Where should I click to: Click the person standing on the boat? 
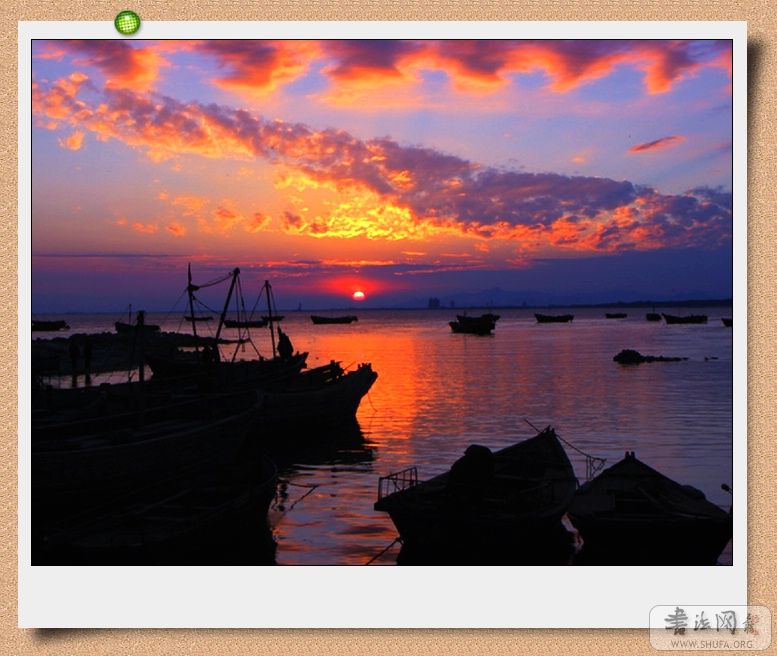[x=284, y=344]
